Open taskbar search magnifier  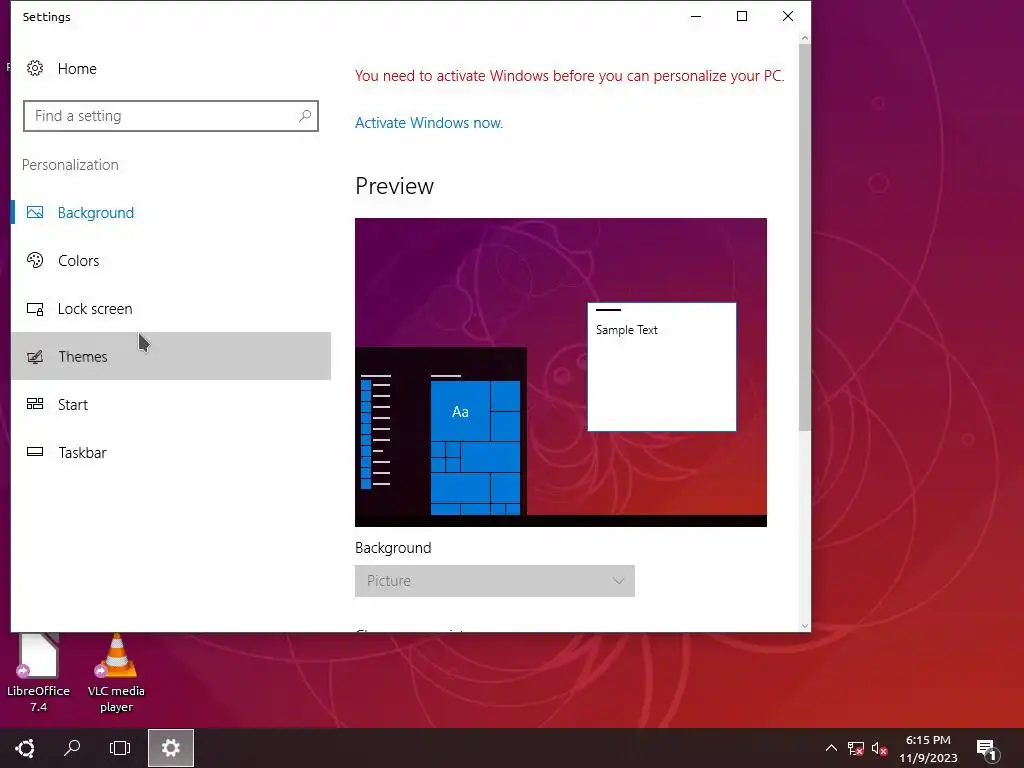(x=72, y=748)
